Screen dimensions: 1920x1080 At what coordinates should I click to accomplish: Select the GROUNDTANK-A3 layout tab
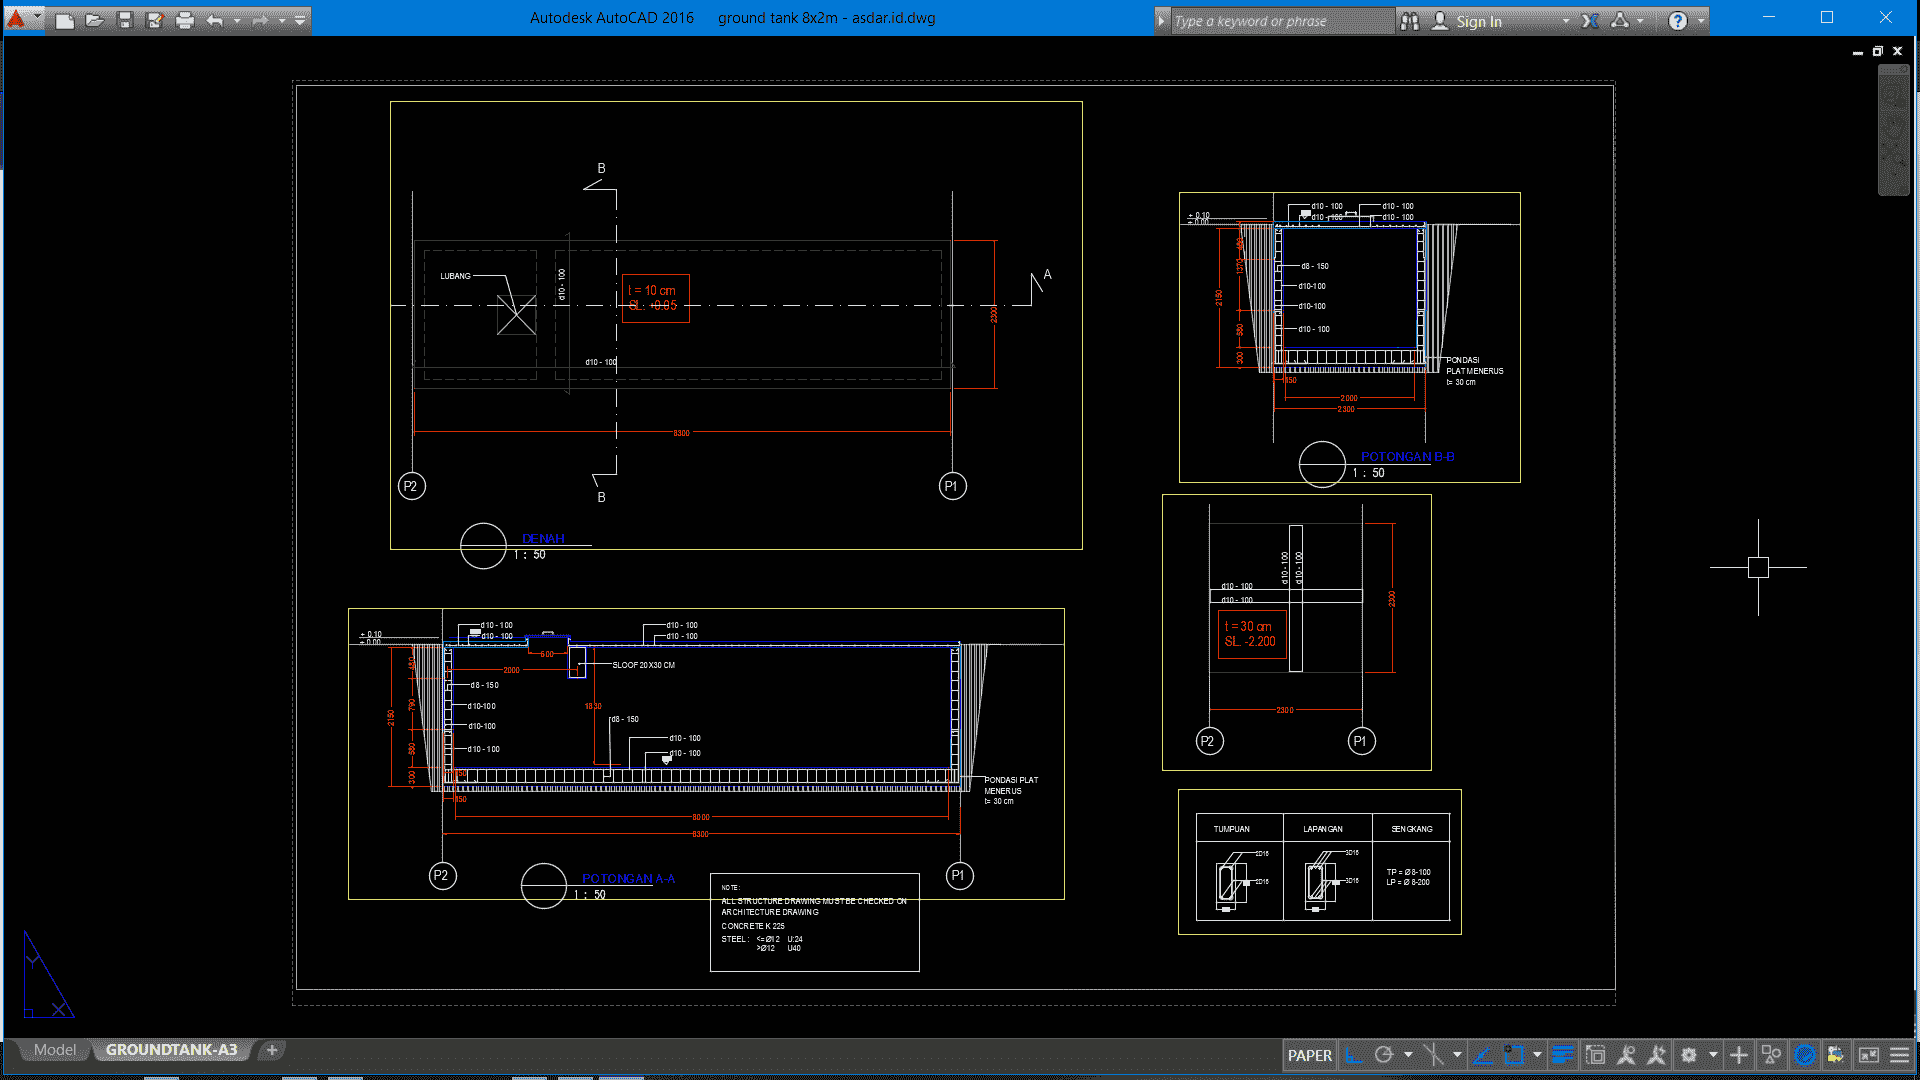pos(171,1050)
